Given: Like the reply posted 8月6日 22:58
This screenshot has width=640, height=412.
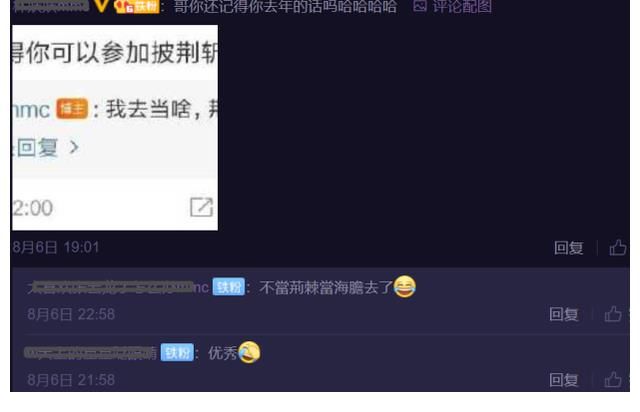Looking at the screenshot, I should (x=613, y=314).
